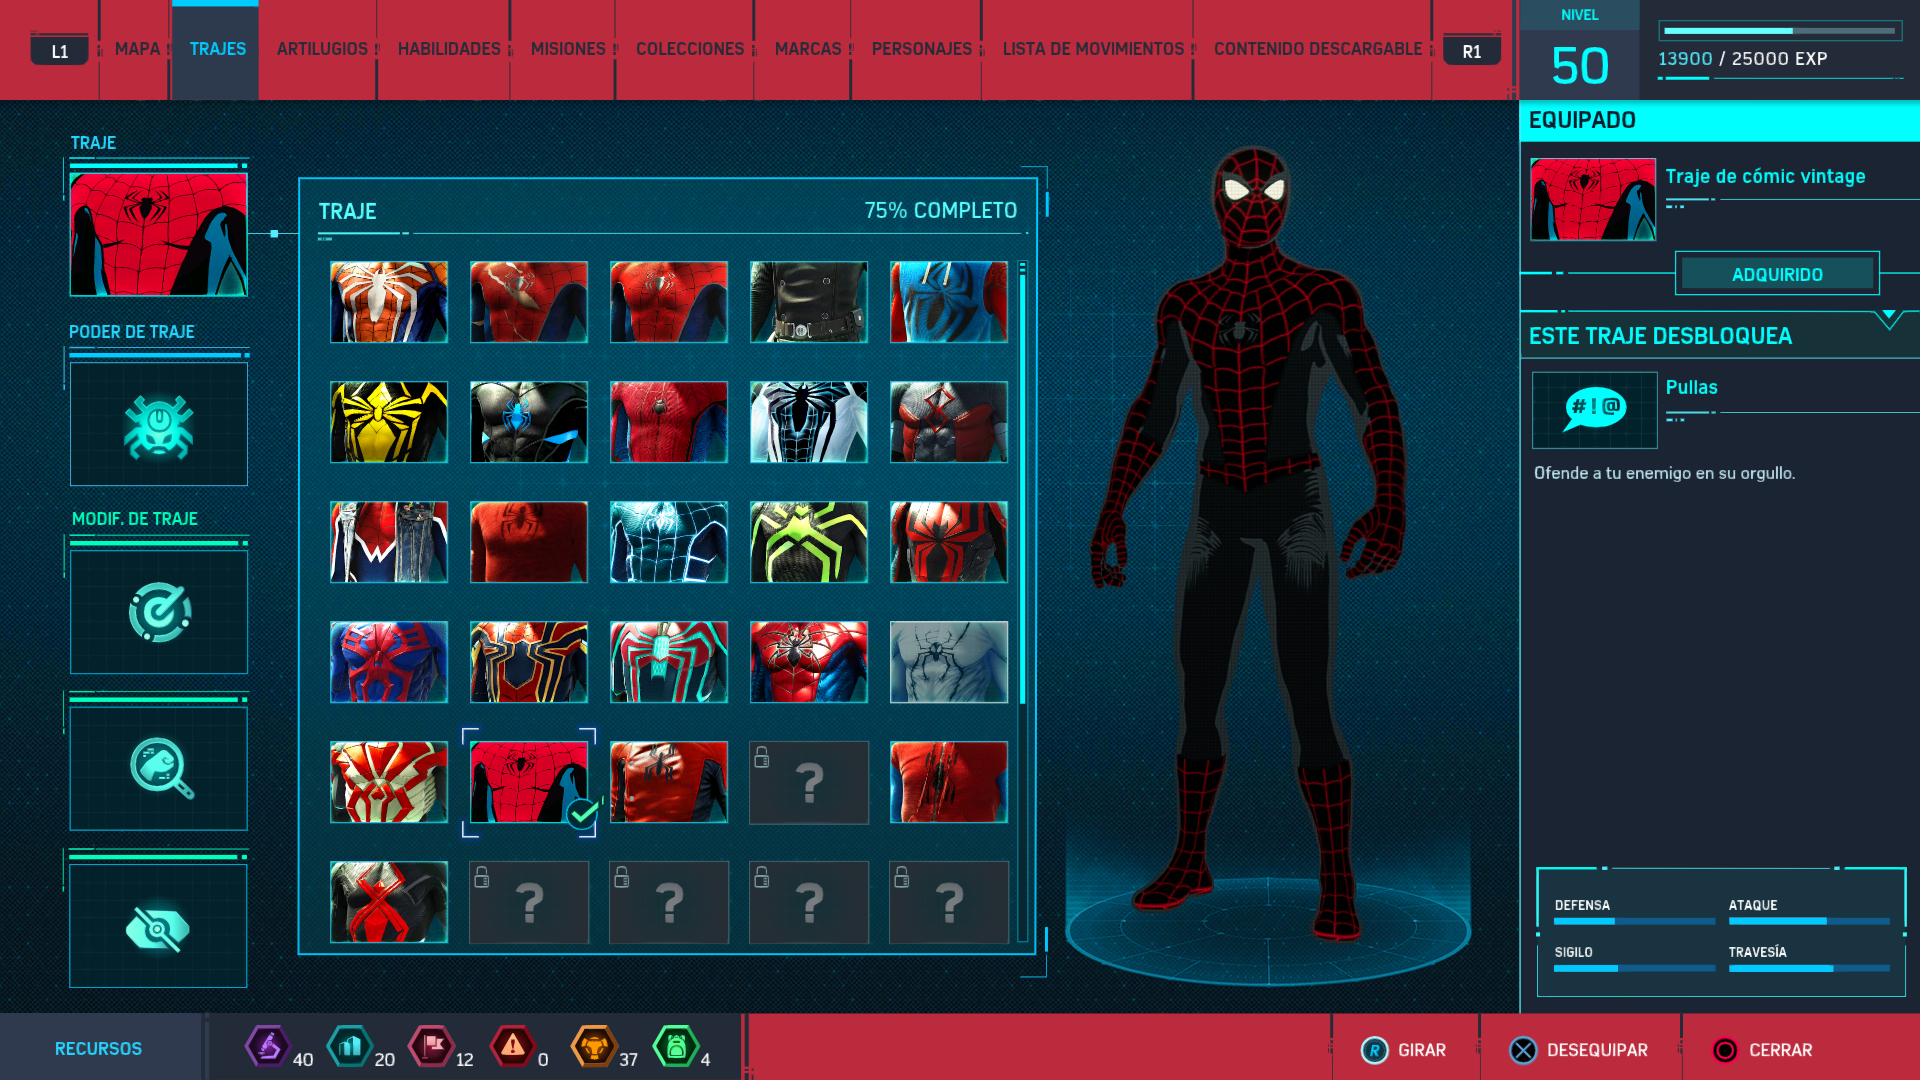Viewport: 1920px width, 1080px height.
Task: Click the TRAVESÍA stat bar
Action: (1809, 968)
